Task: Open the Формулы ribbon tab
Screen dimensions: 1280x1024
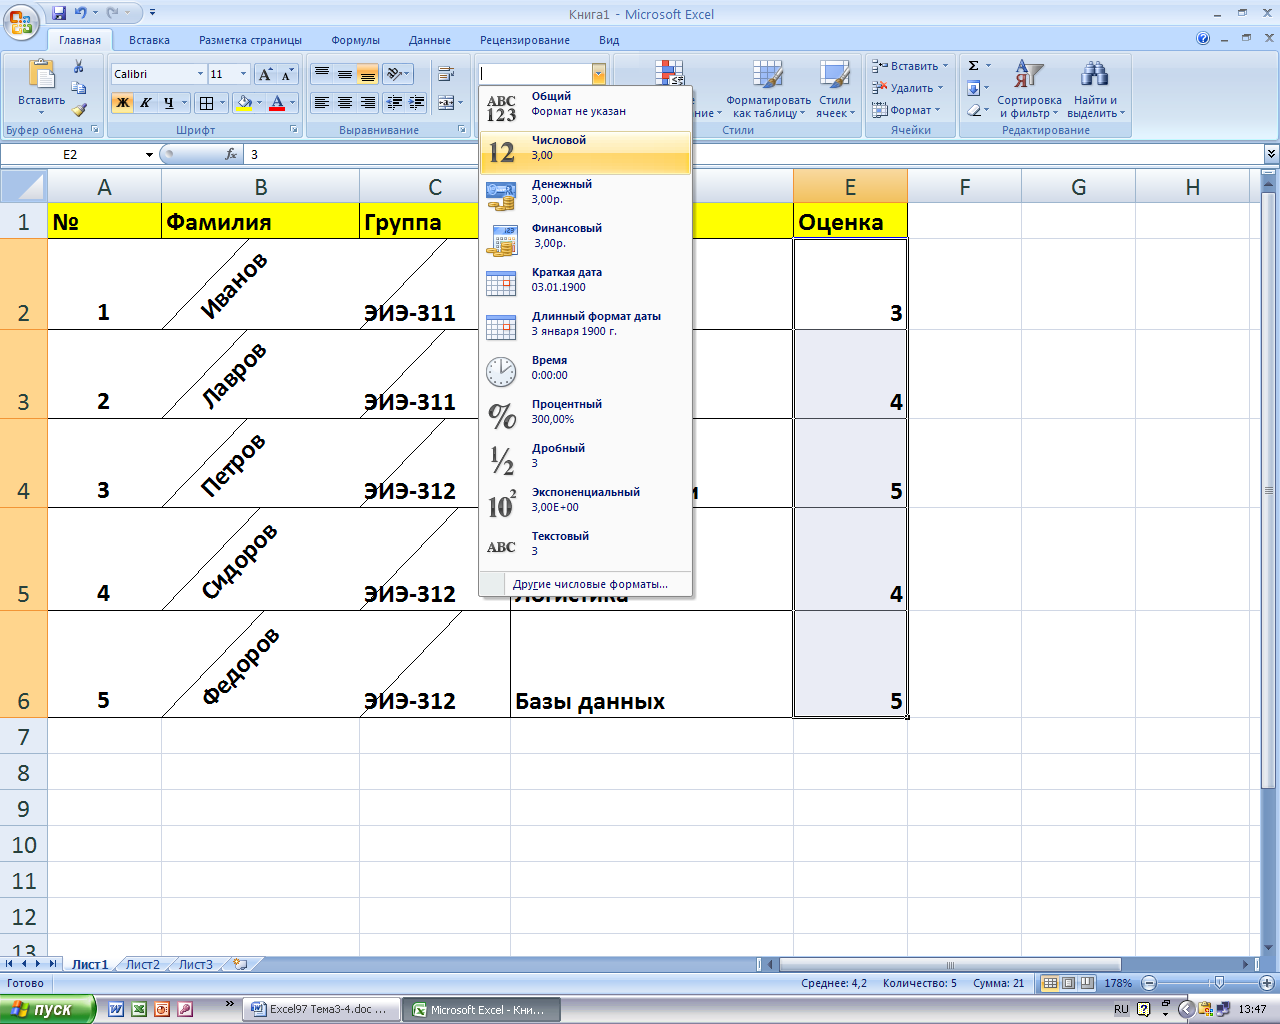Action: (356, 40)
